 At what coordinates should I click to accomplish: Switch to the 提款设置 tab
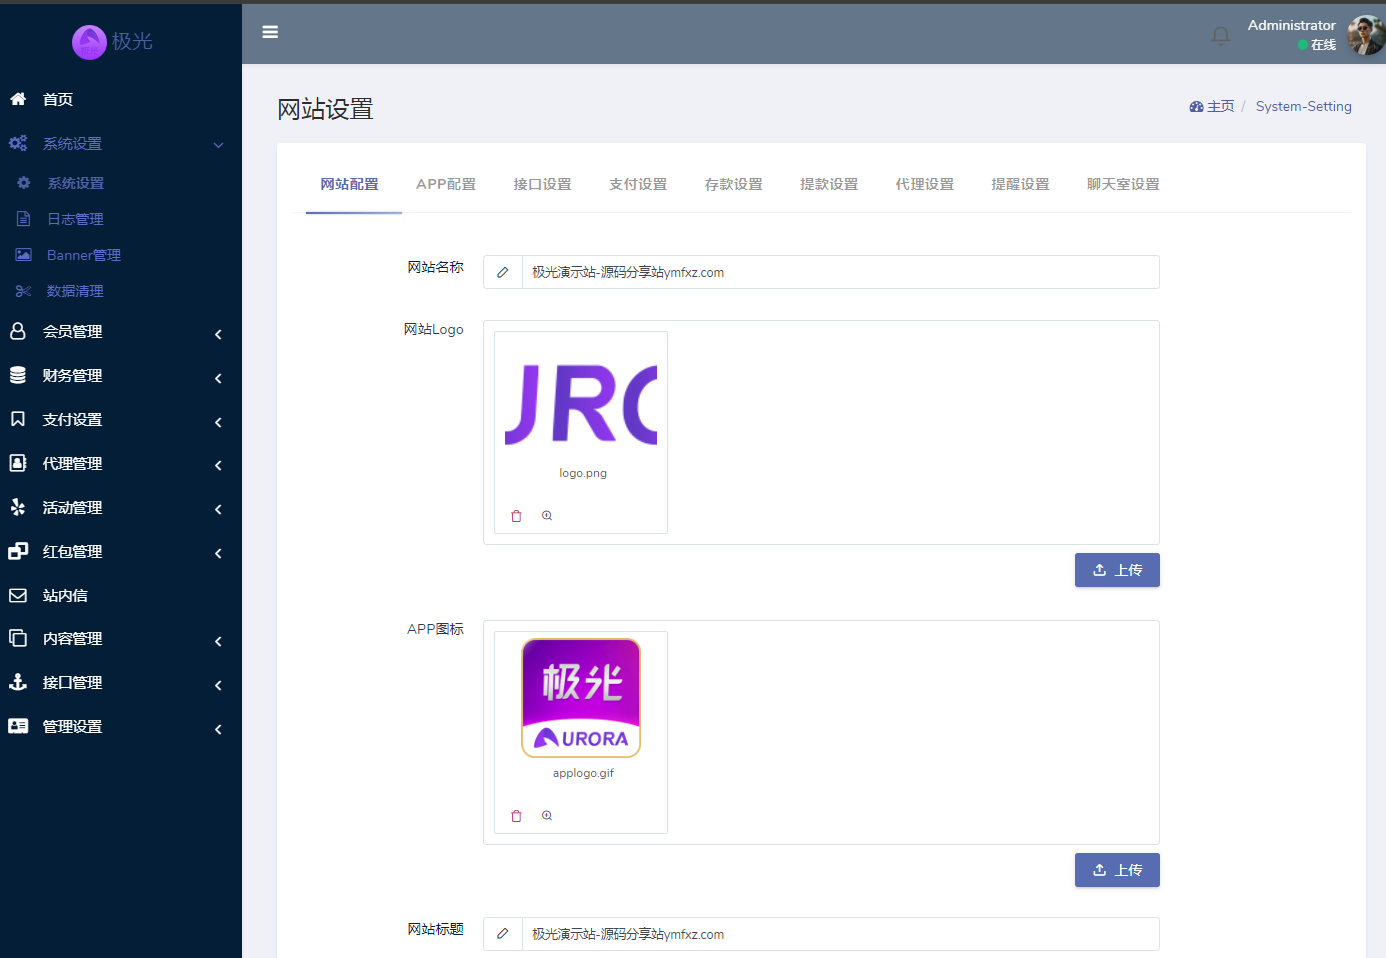coord(829,184)
